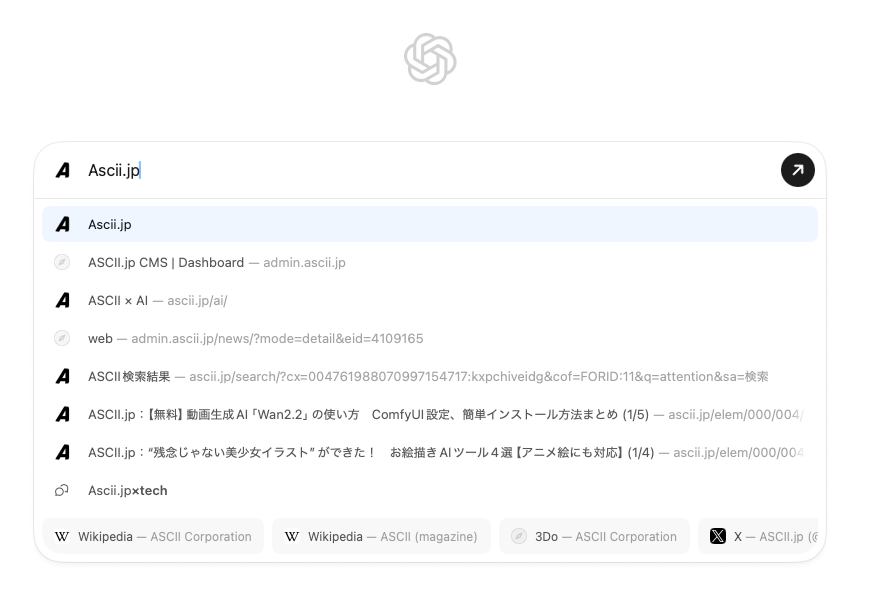Viewport: 885px width, 601px height.
Task: Click the ASCII icon of highlighted Ascii.jp row
Action: pos(63,224)
